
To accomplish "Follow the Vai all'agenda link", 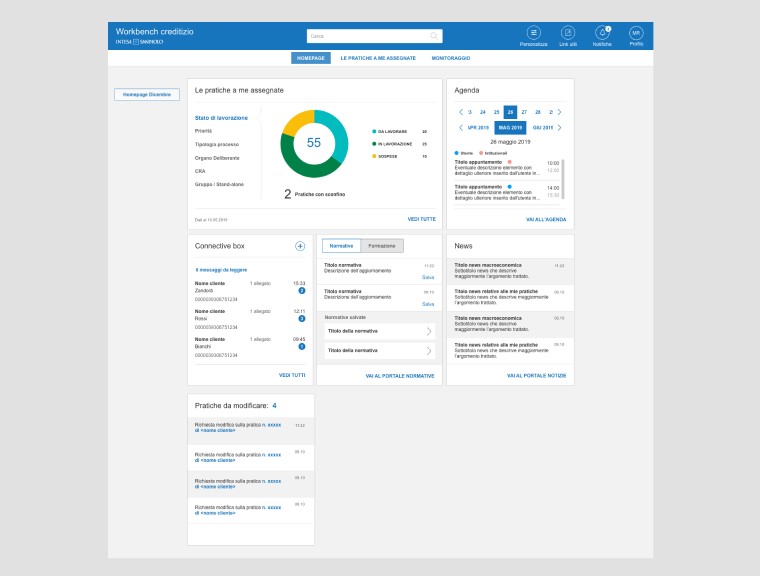I will [545, 219].
